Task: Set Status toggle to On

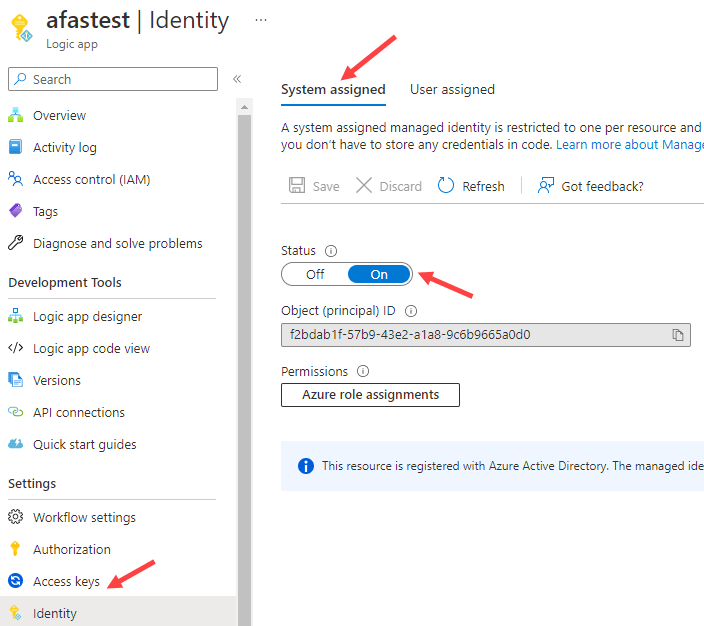Action: pos(379,274)
